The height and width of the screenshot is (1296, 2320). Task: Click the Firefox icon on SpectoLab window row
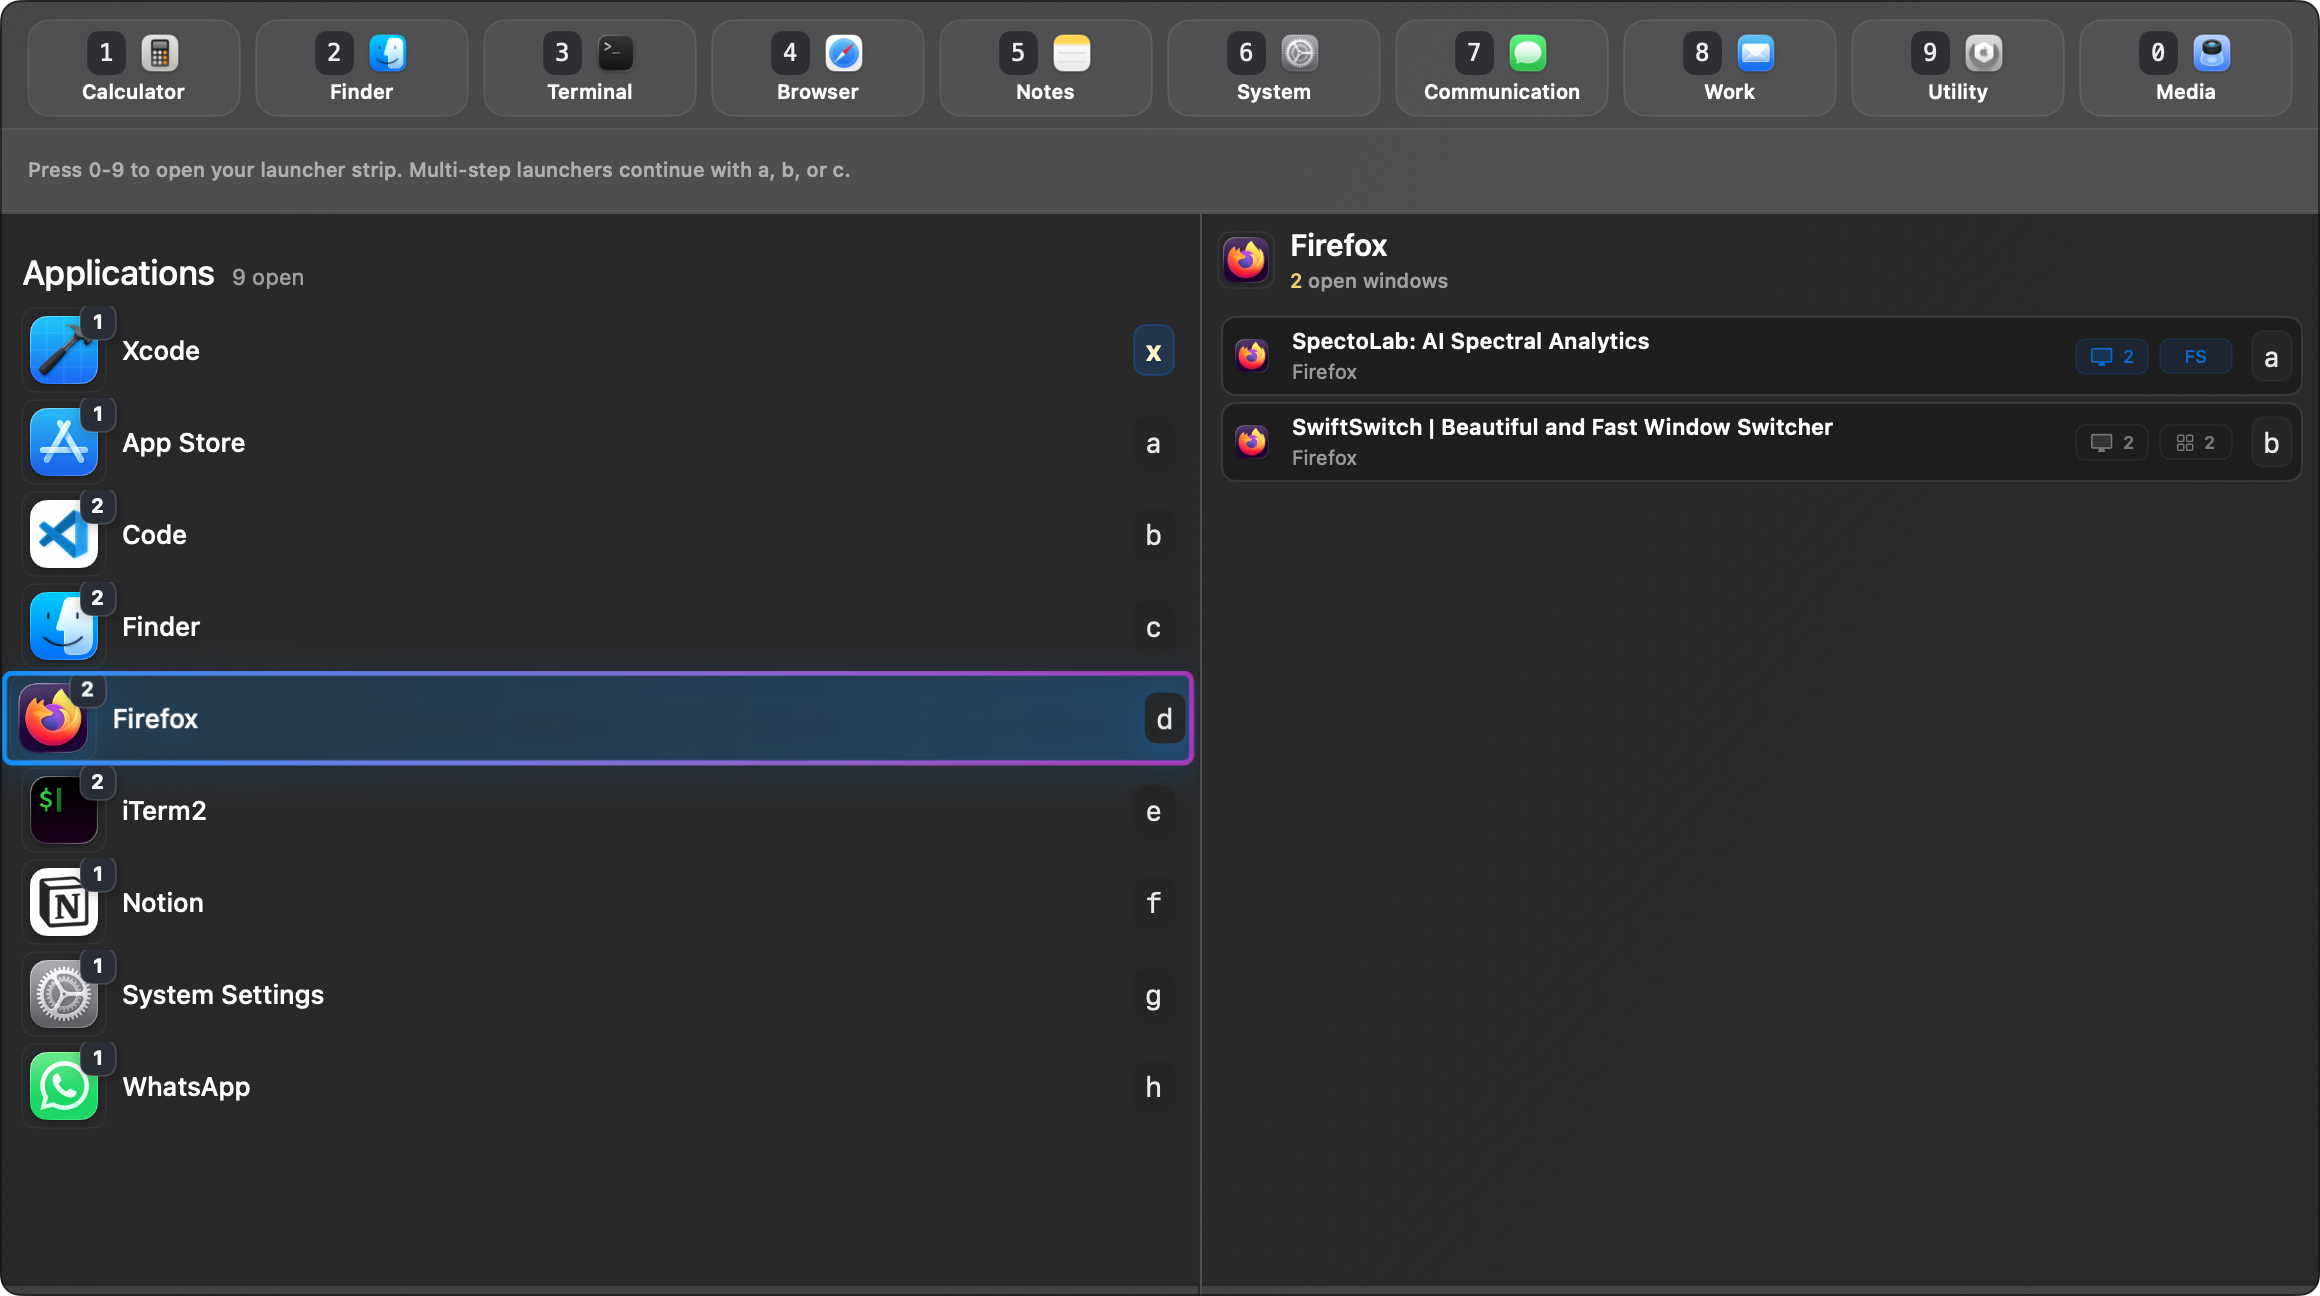1252,356
